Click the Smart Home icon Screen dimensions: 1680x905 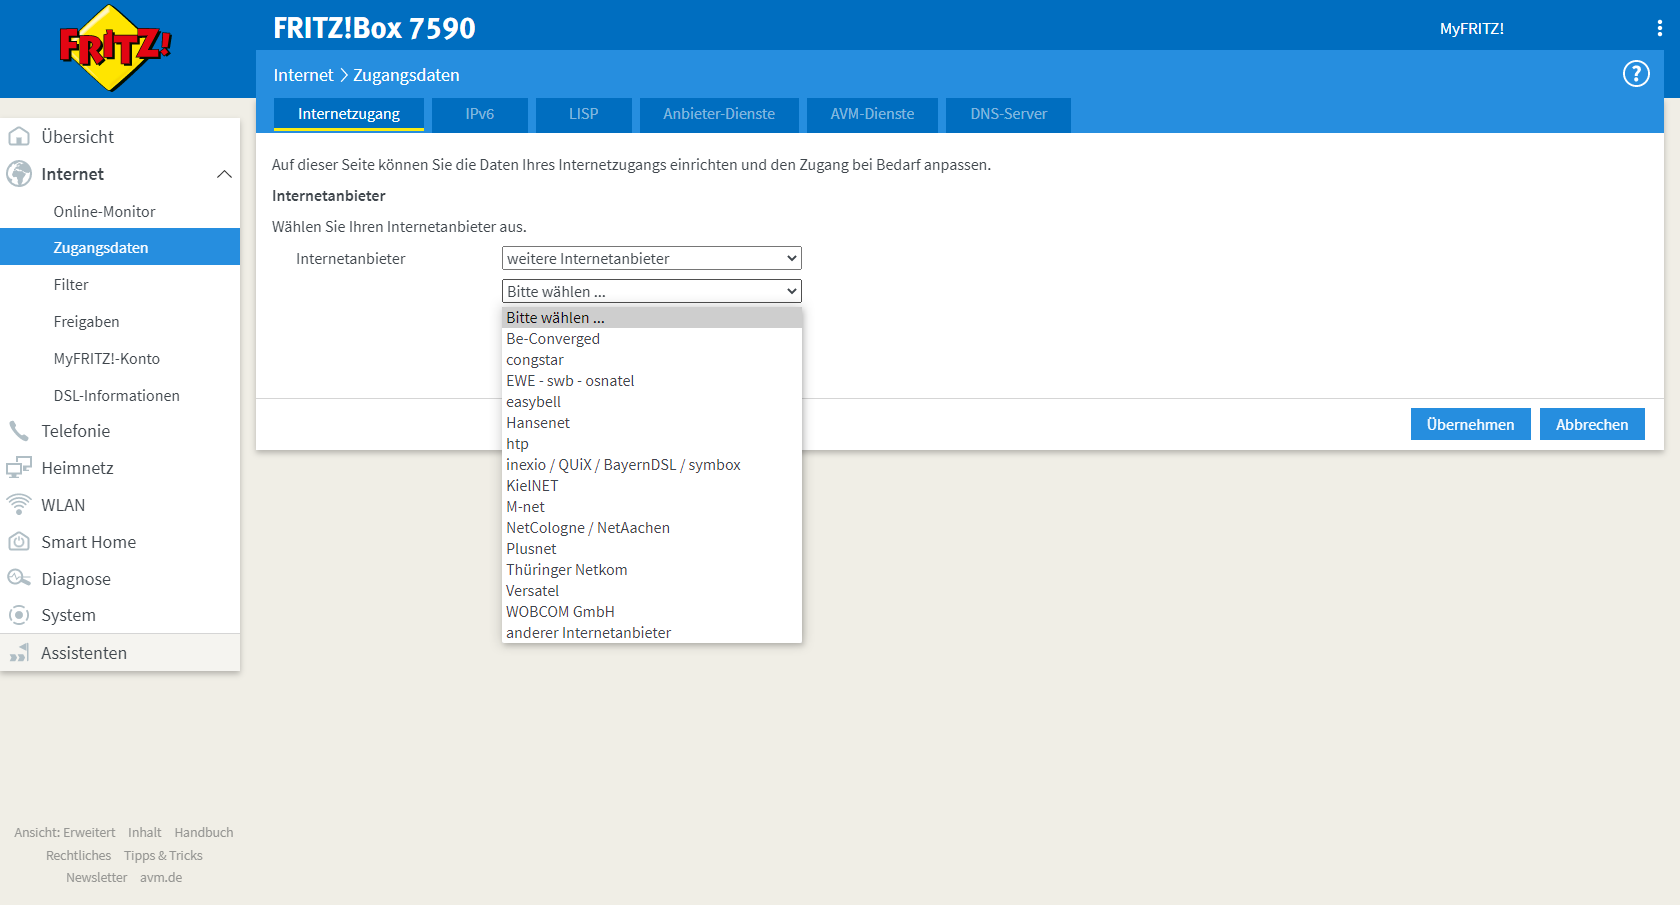19,542
